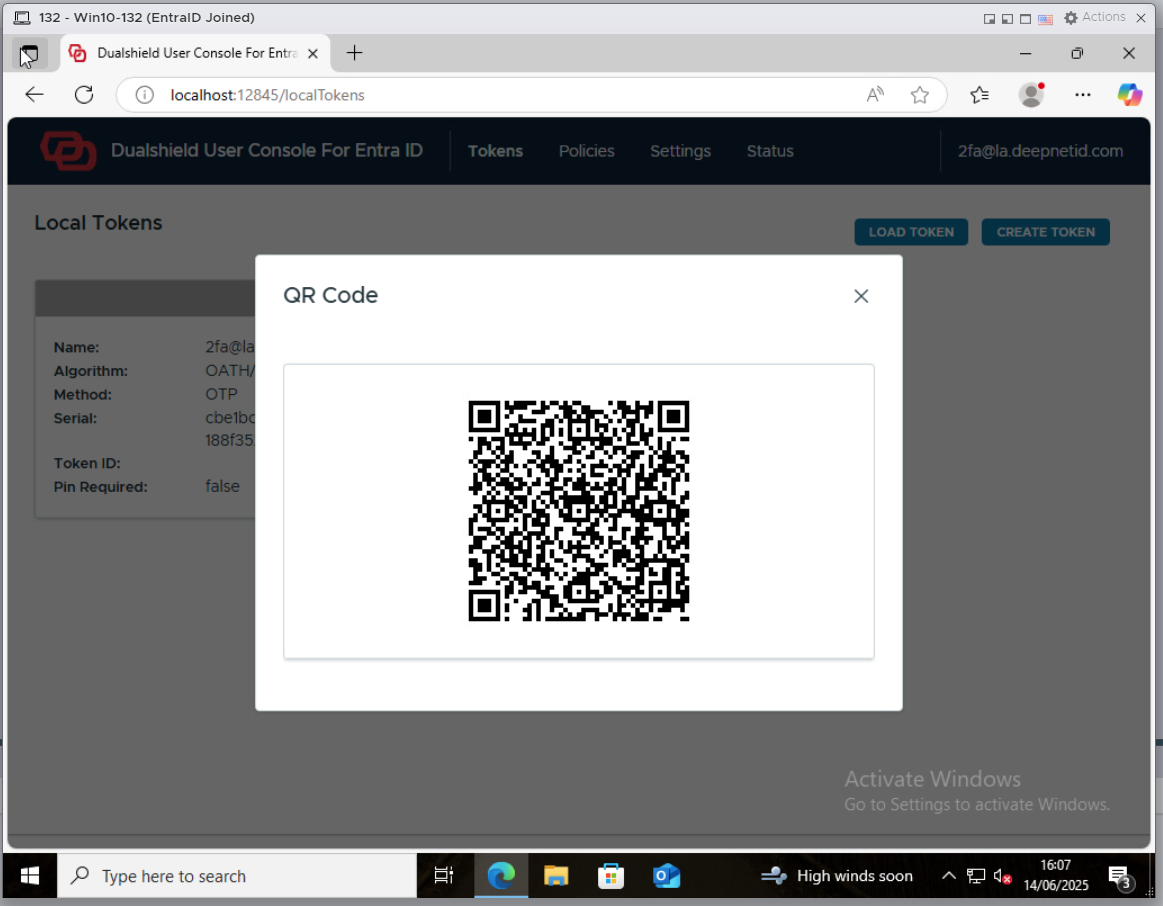The width and height of the screenshot is (1163, 906).
Task: Open the favorites list icon
Action: [x=979, y=95]
